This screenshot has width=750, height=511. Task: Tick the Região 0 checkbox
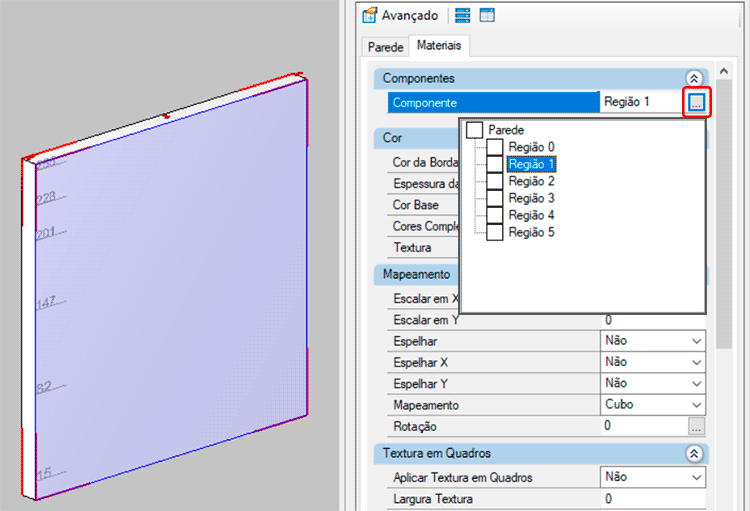495,147
